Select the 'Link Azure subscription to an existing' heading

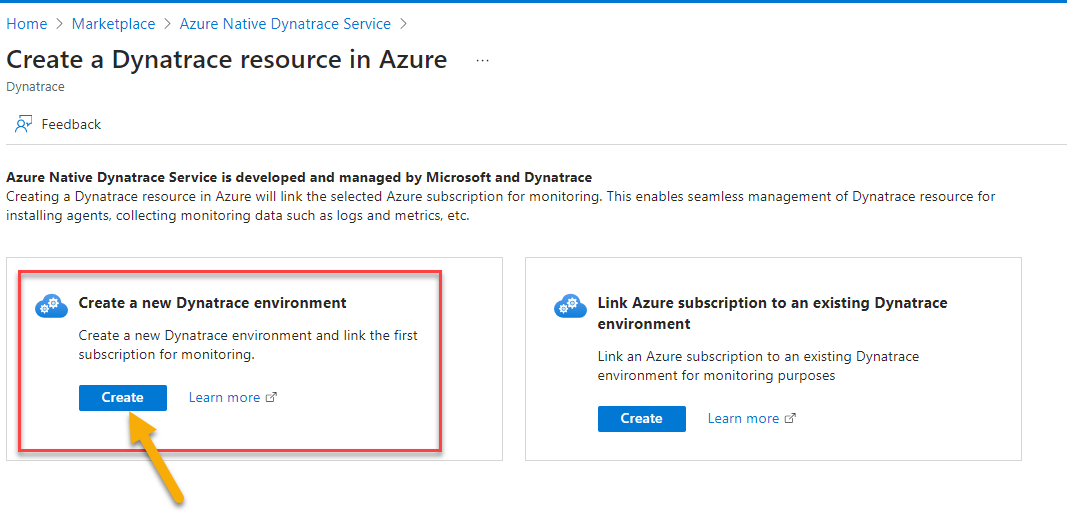[x=772, y=302]
